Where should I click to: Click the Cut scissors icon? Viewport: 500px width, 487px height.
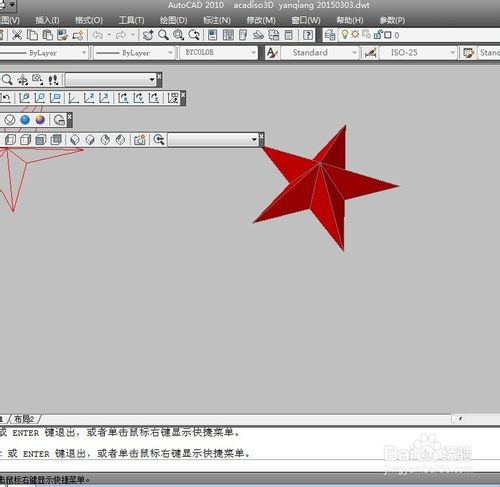click(17, 35)
